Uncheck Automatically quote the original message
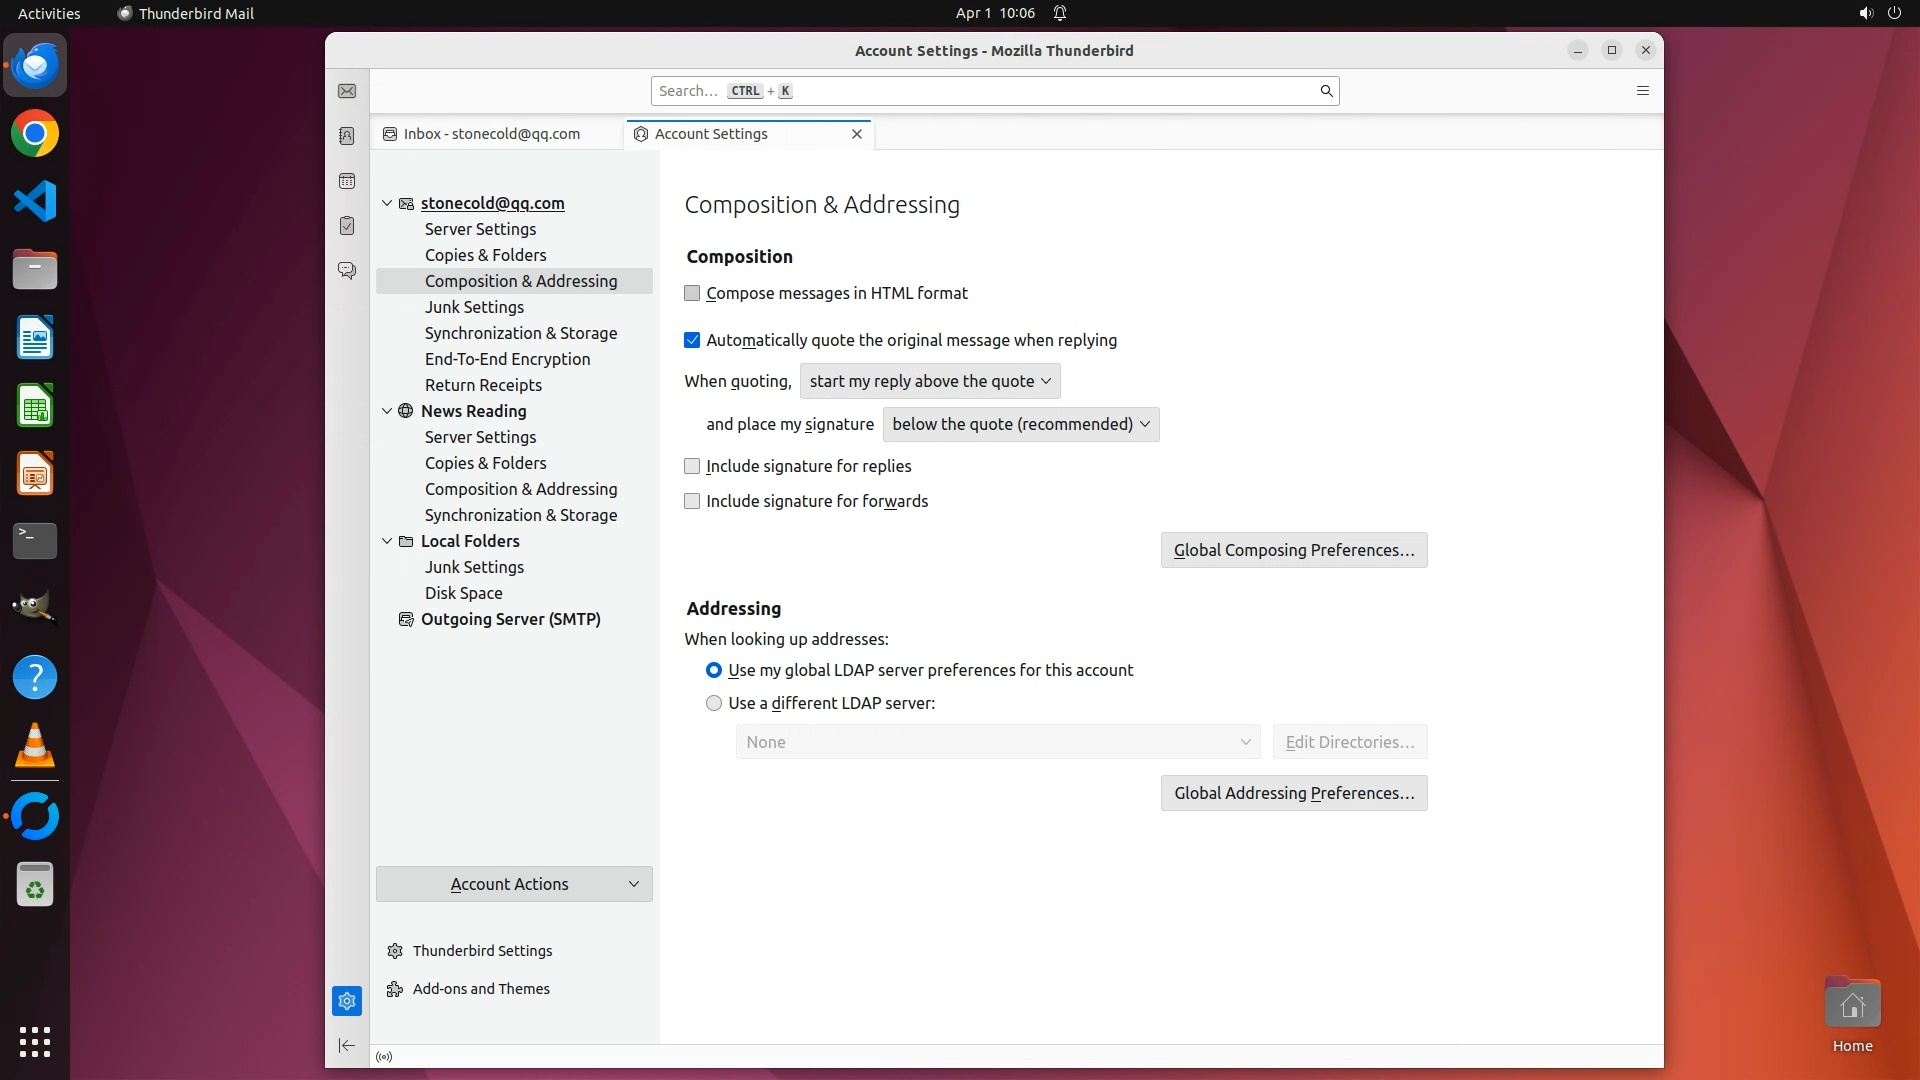Screen dimensions: 1920x1080 click(692, 340)
